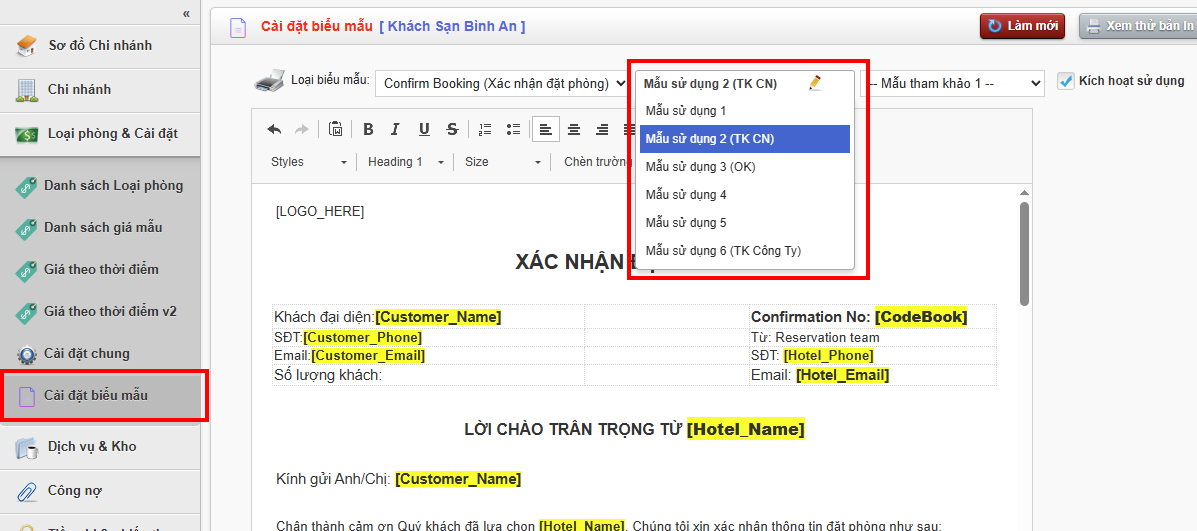The height and width of the screenshot is (531, 1197).
Task: Click the editor's vertical scrollbar
Action: click(x=1024, y=254)
